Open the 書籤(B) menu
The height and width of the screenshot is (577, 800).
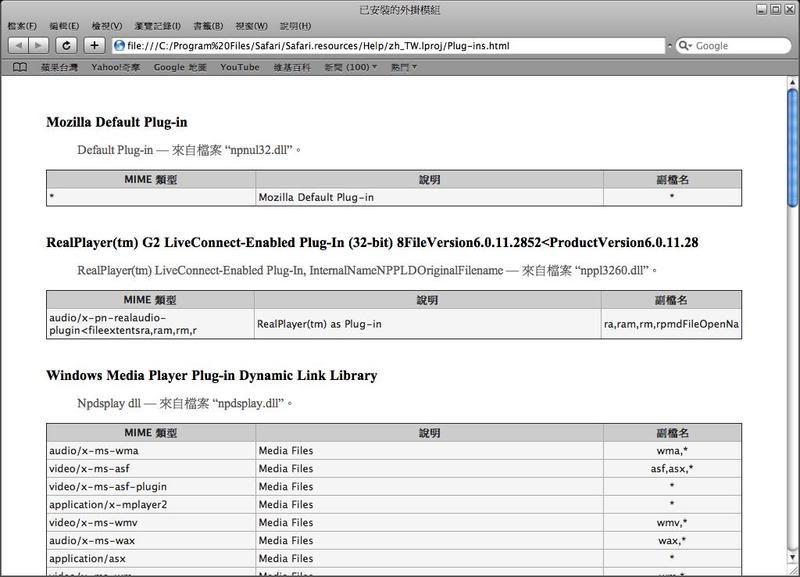click(x=208, y=26)
